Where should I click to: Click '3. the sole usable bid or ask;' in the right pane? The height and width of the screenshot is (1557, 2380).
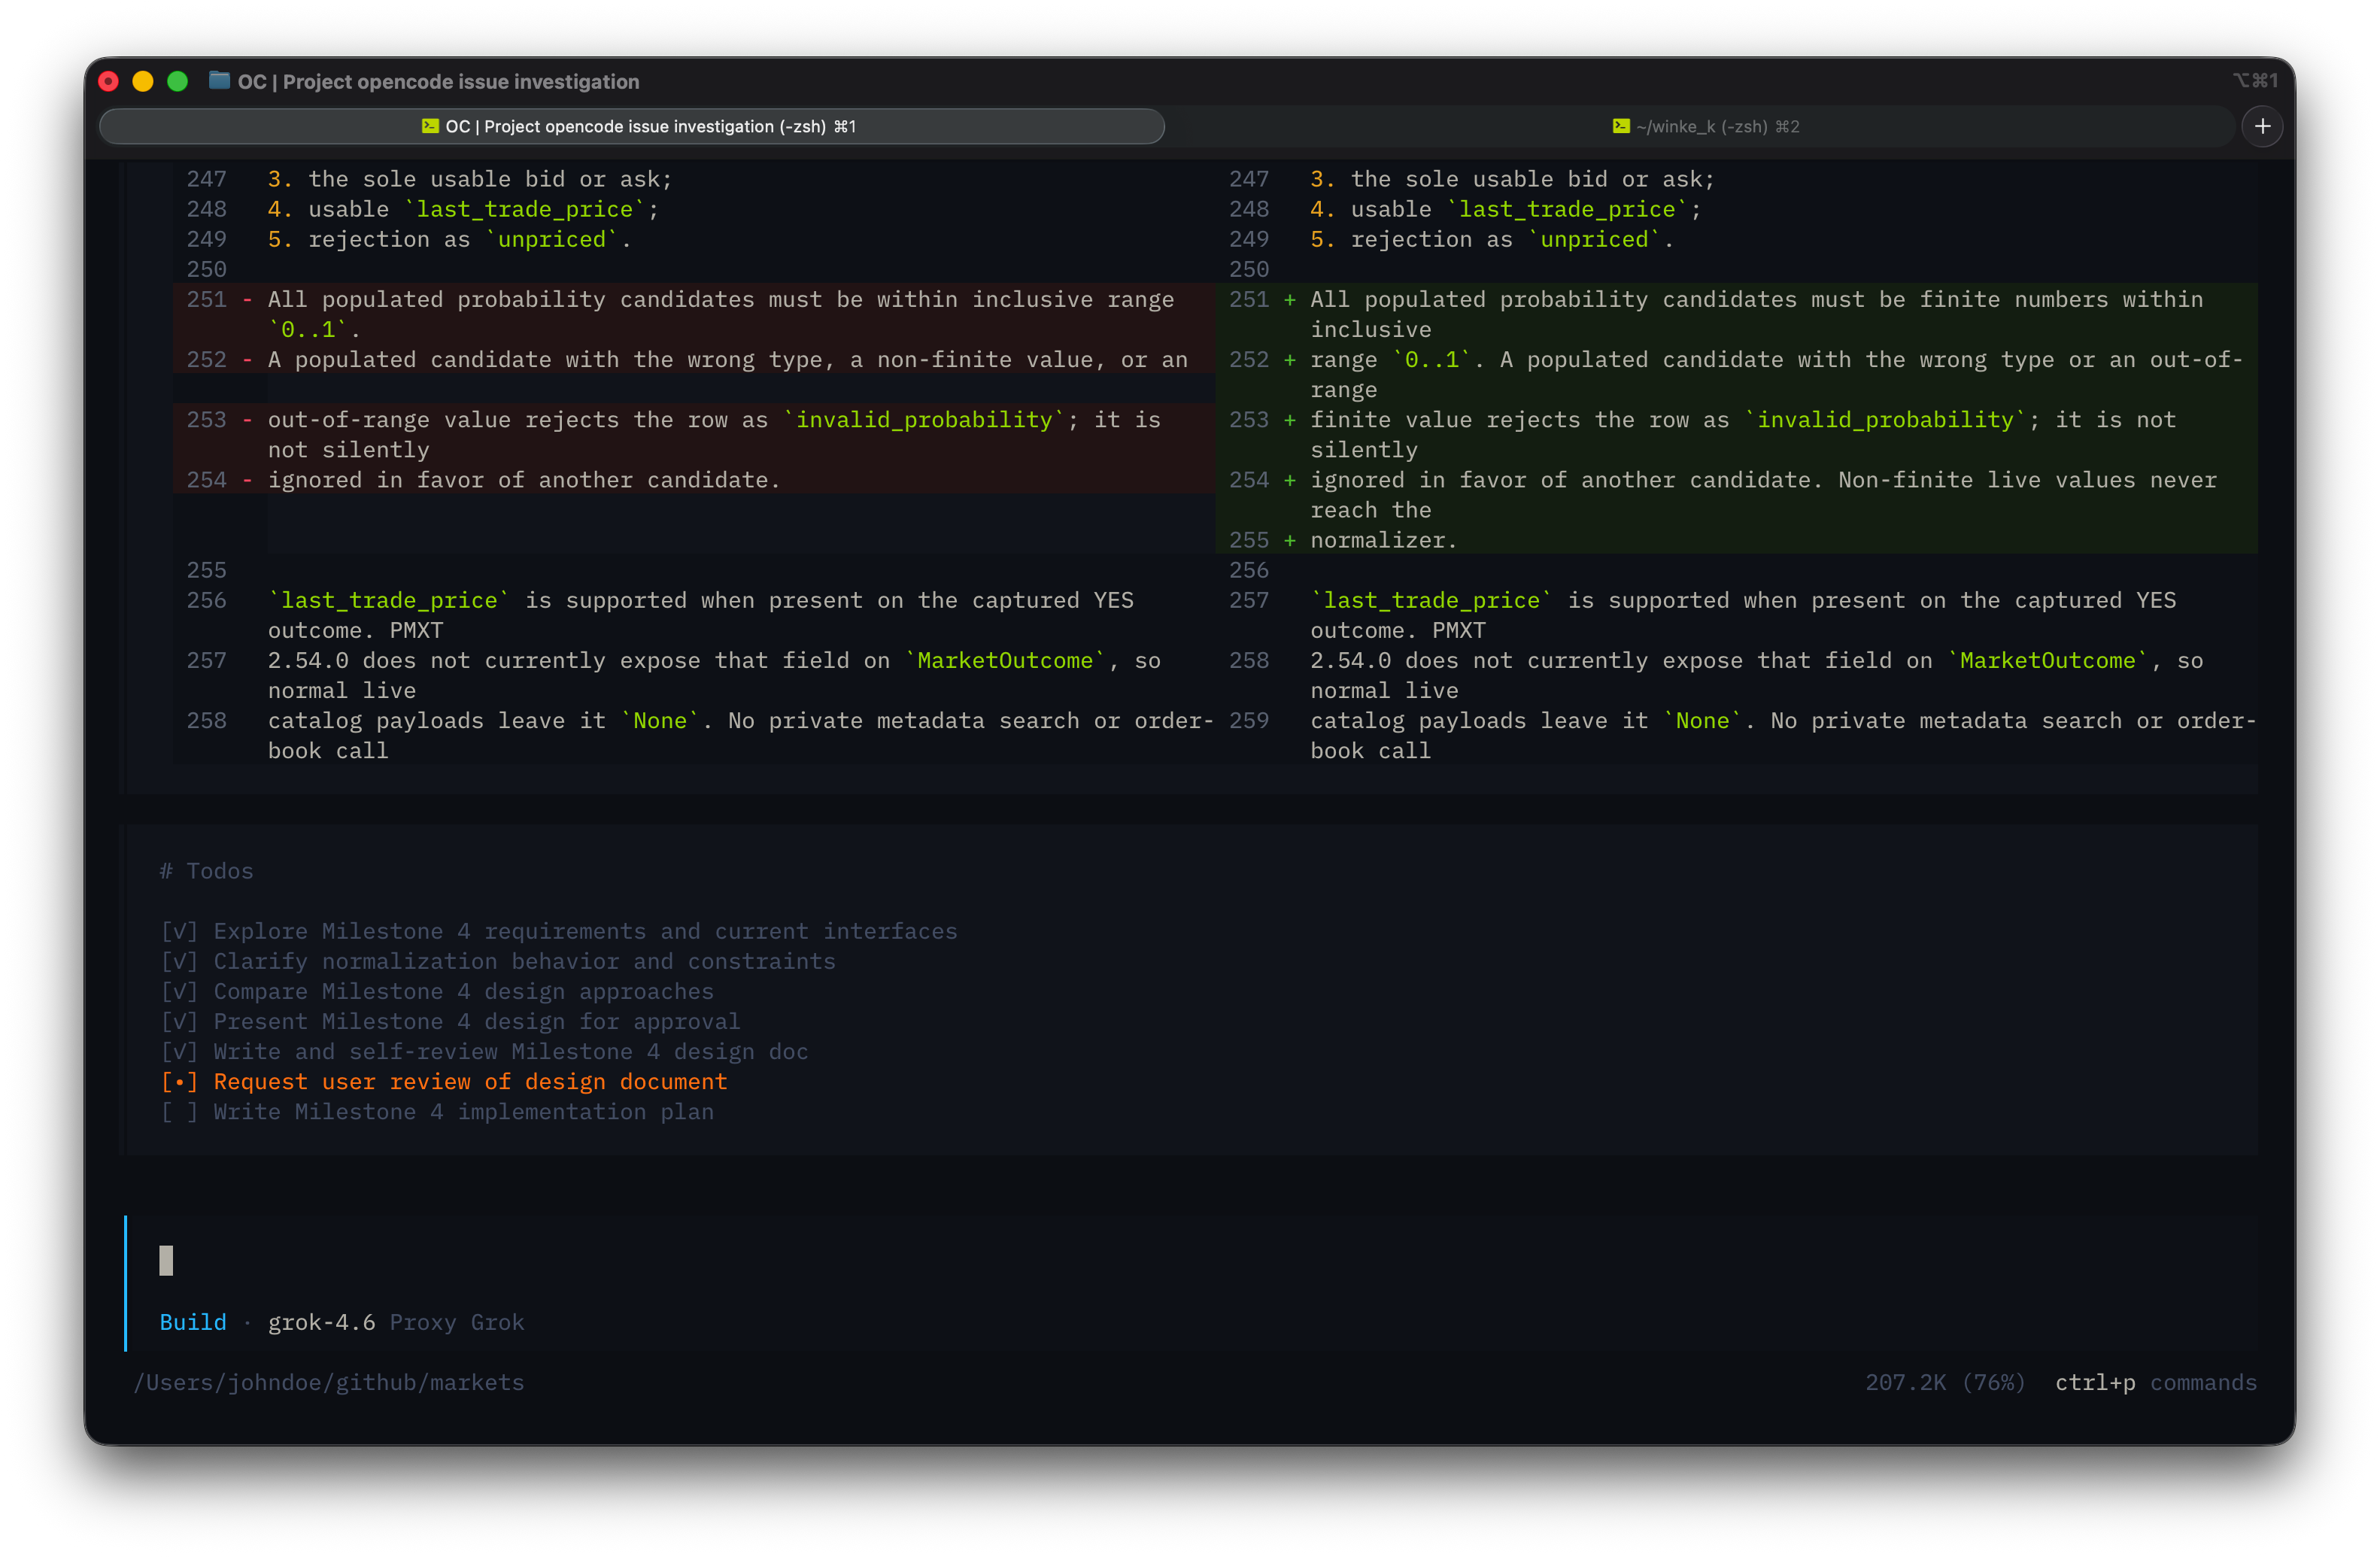coord(1512,179)
